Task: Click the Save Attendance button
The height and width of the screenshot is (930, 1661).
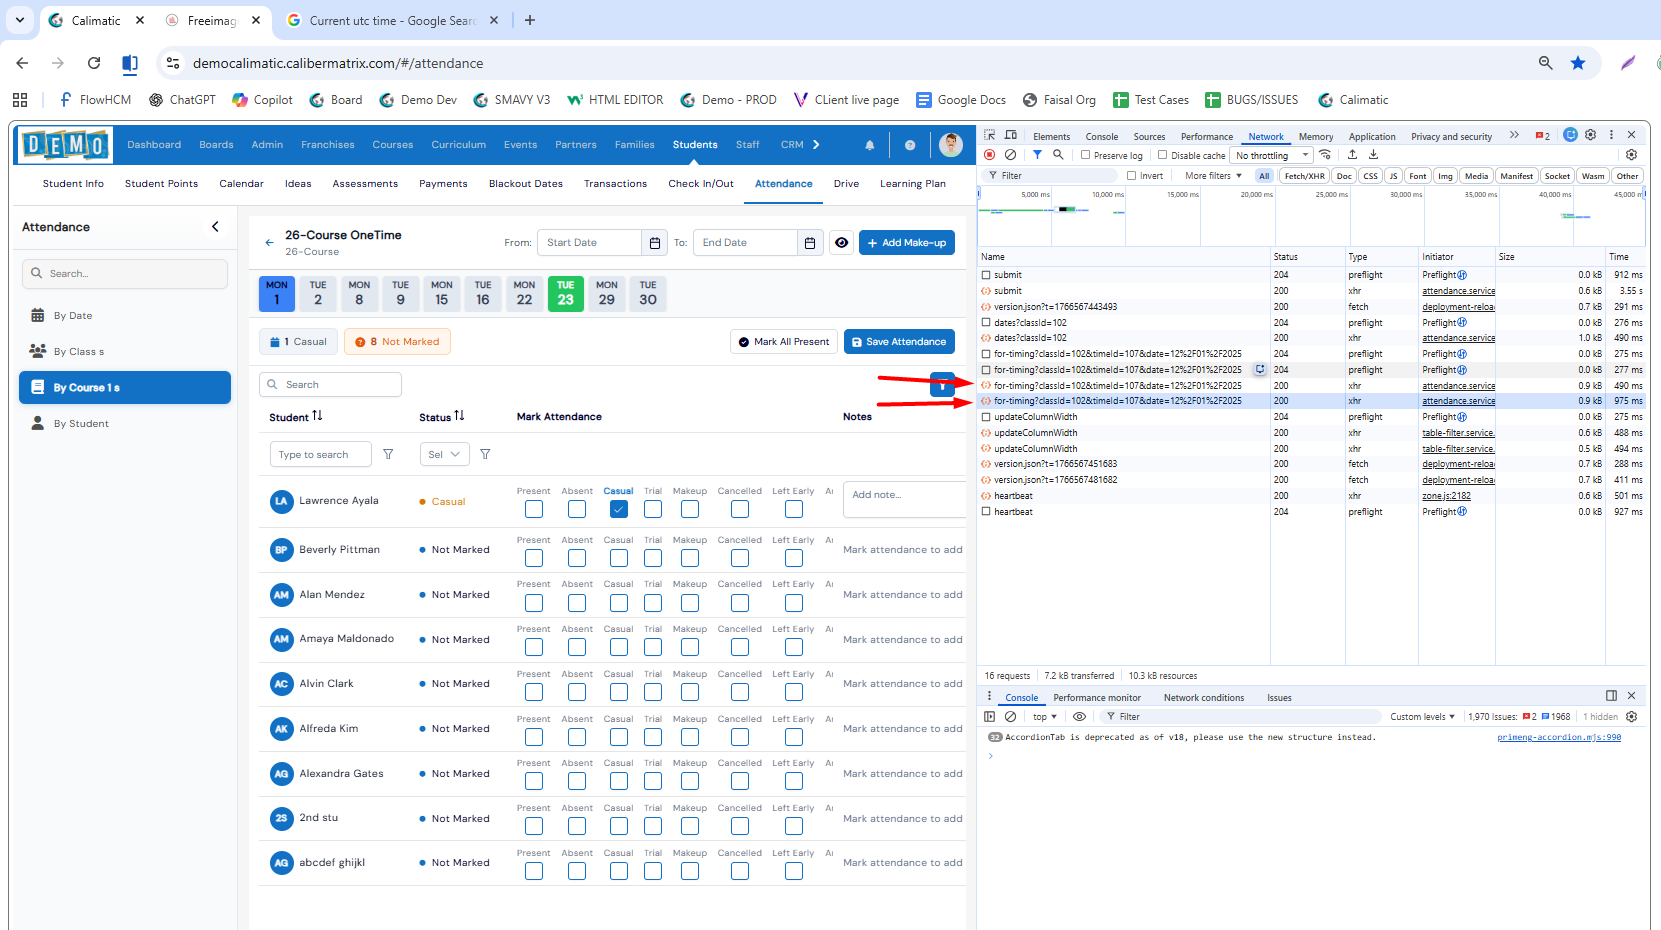Action: click(898, 342)
